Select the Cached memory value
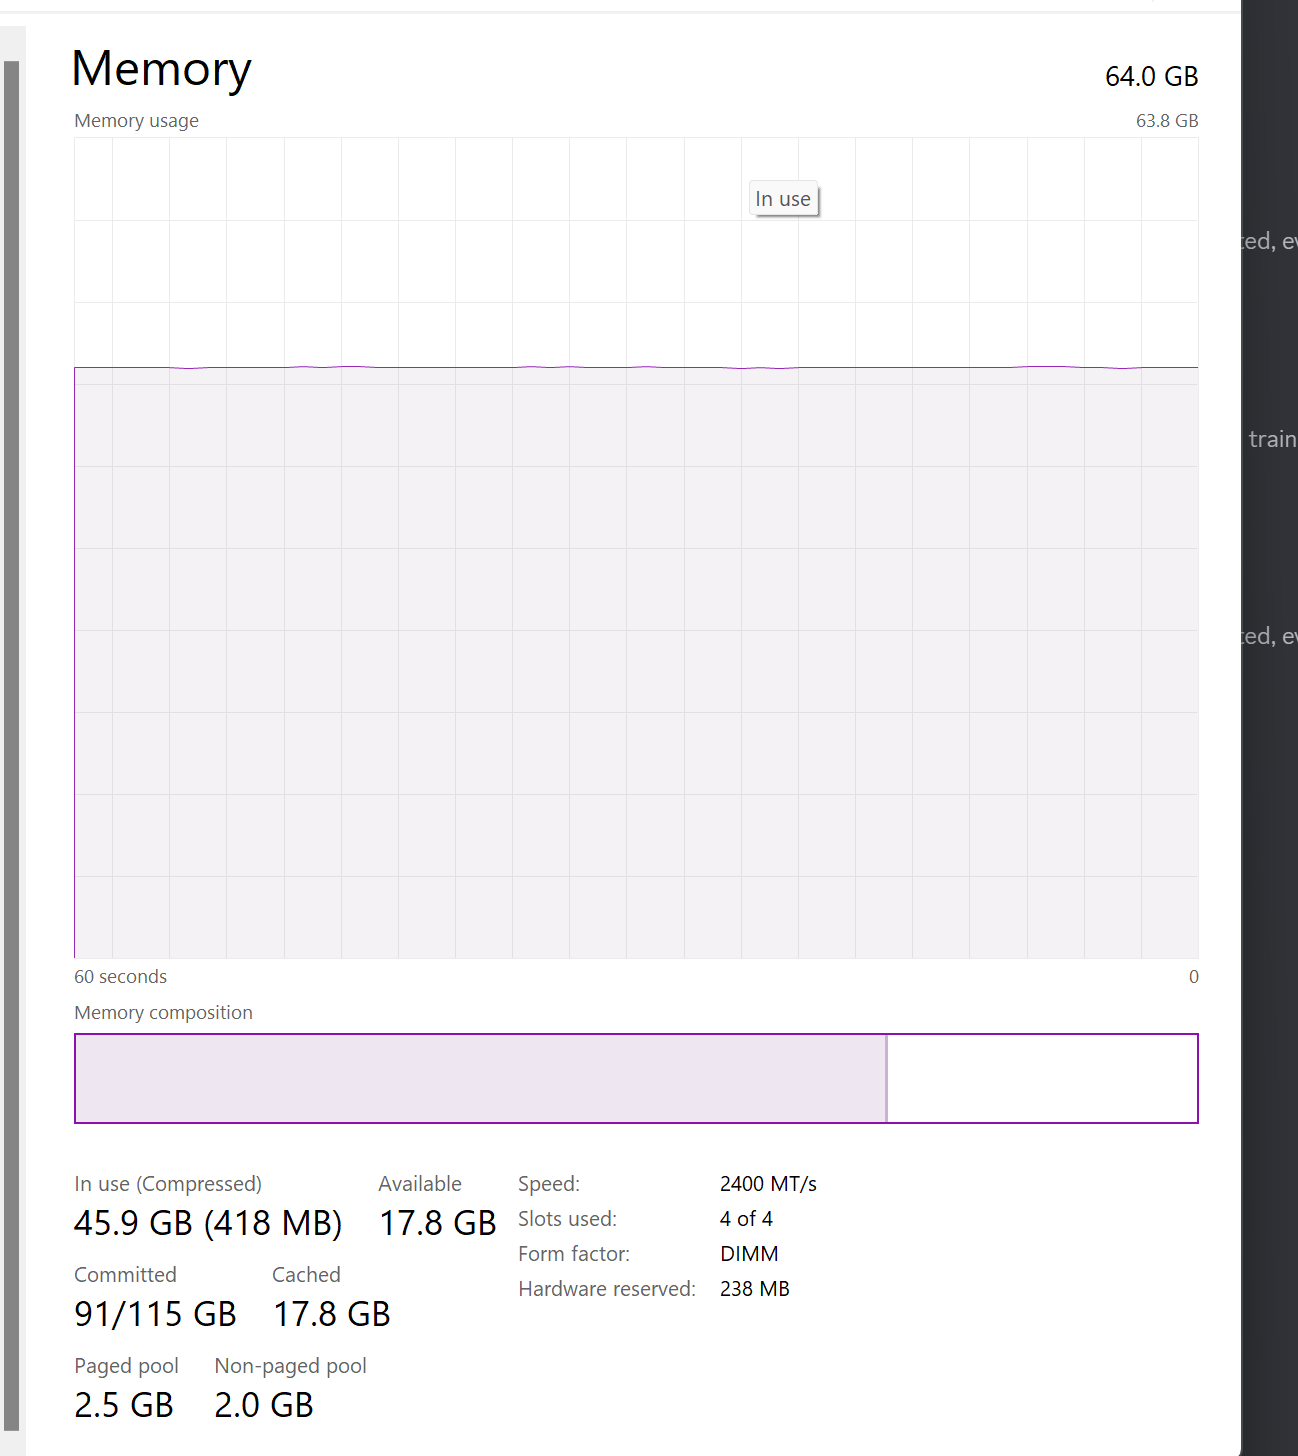 point(331,1313)
